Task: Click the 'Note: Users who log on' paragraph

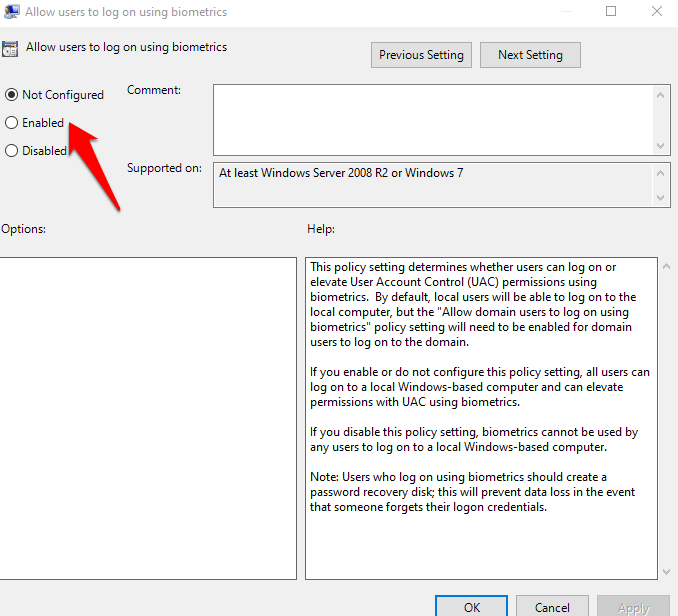Action: tap(472, 492)
